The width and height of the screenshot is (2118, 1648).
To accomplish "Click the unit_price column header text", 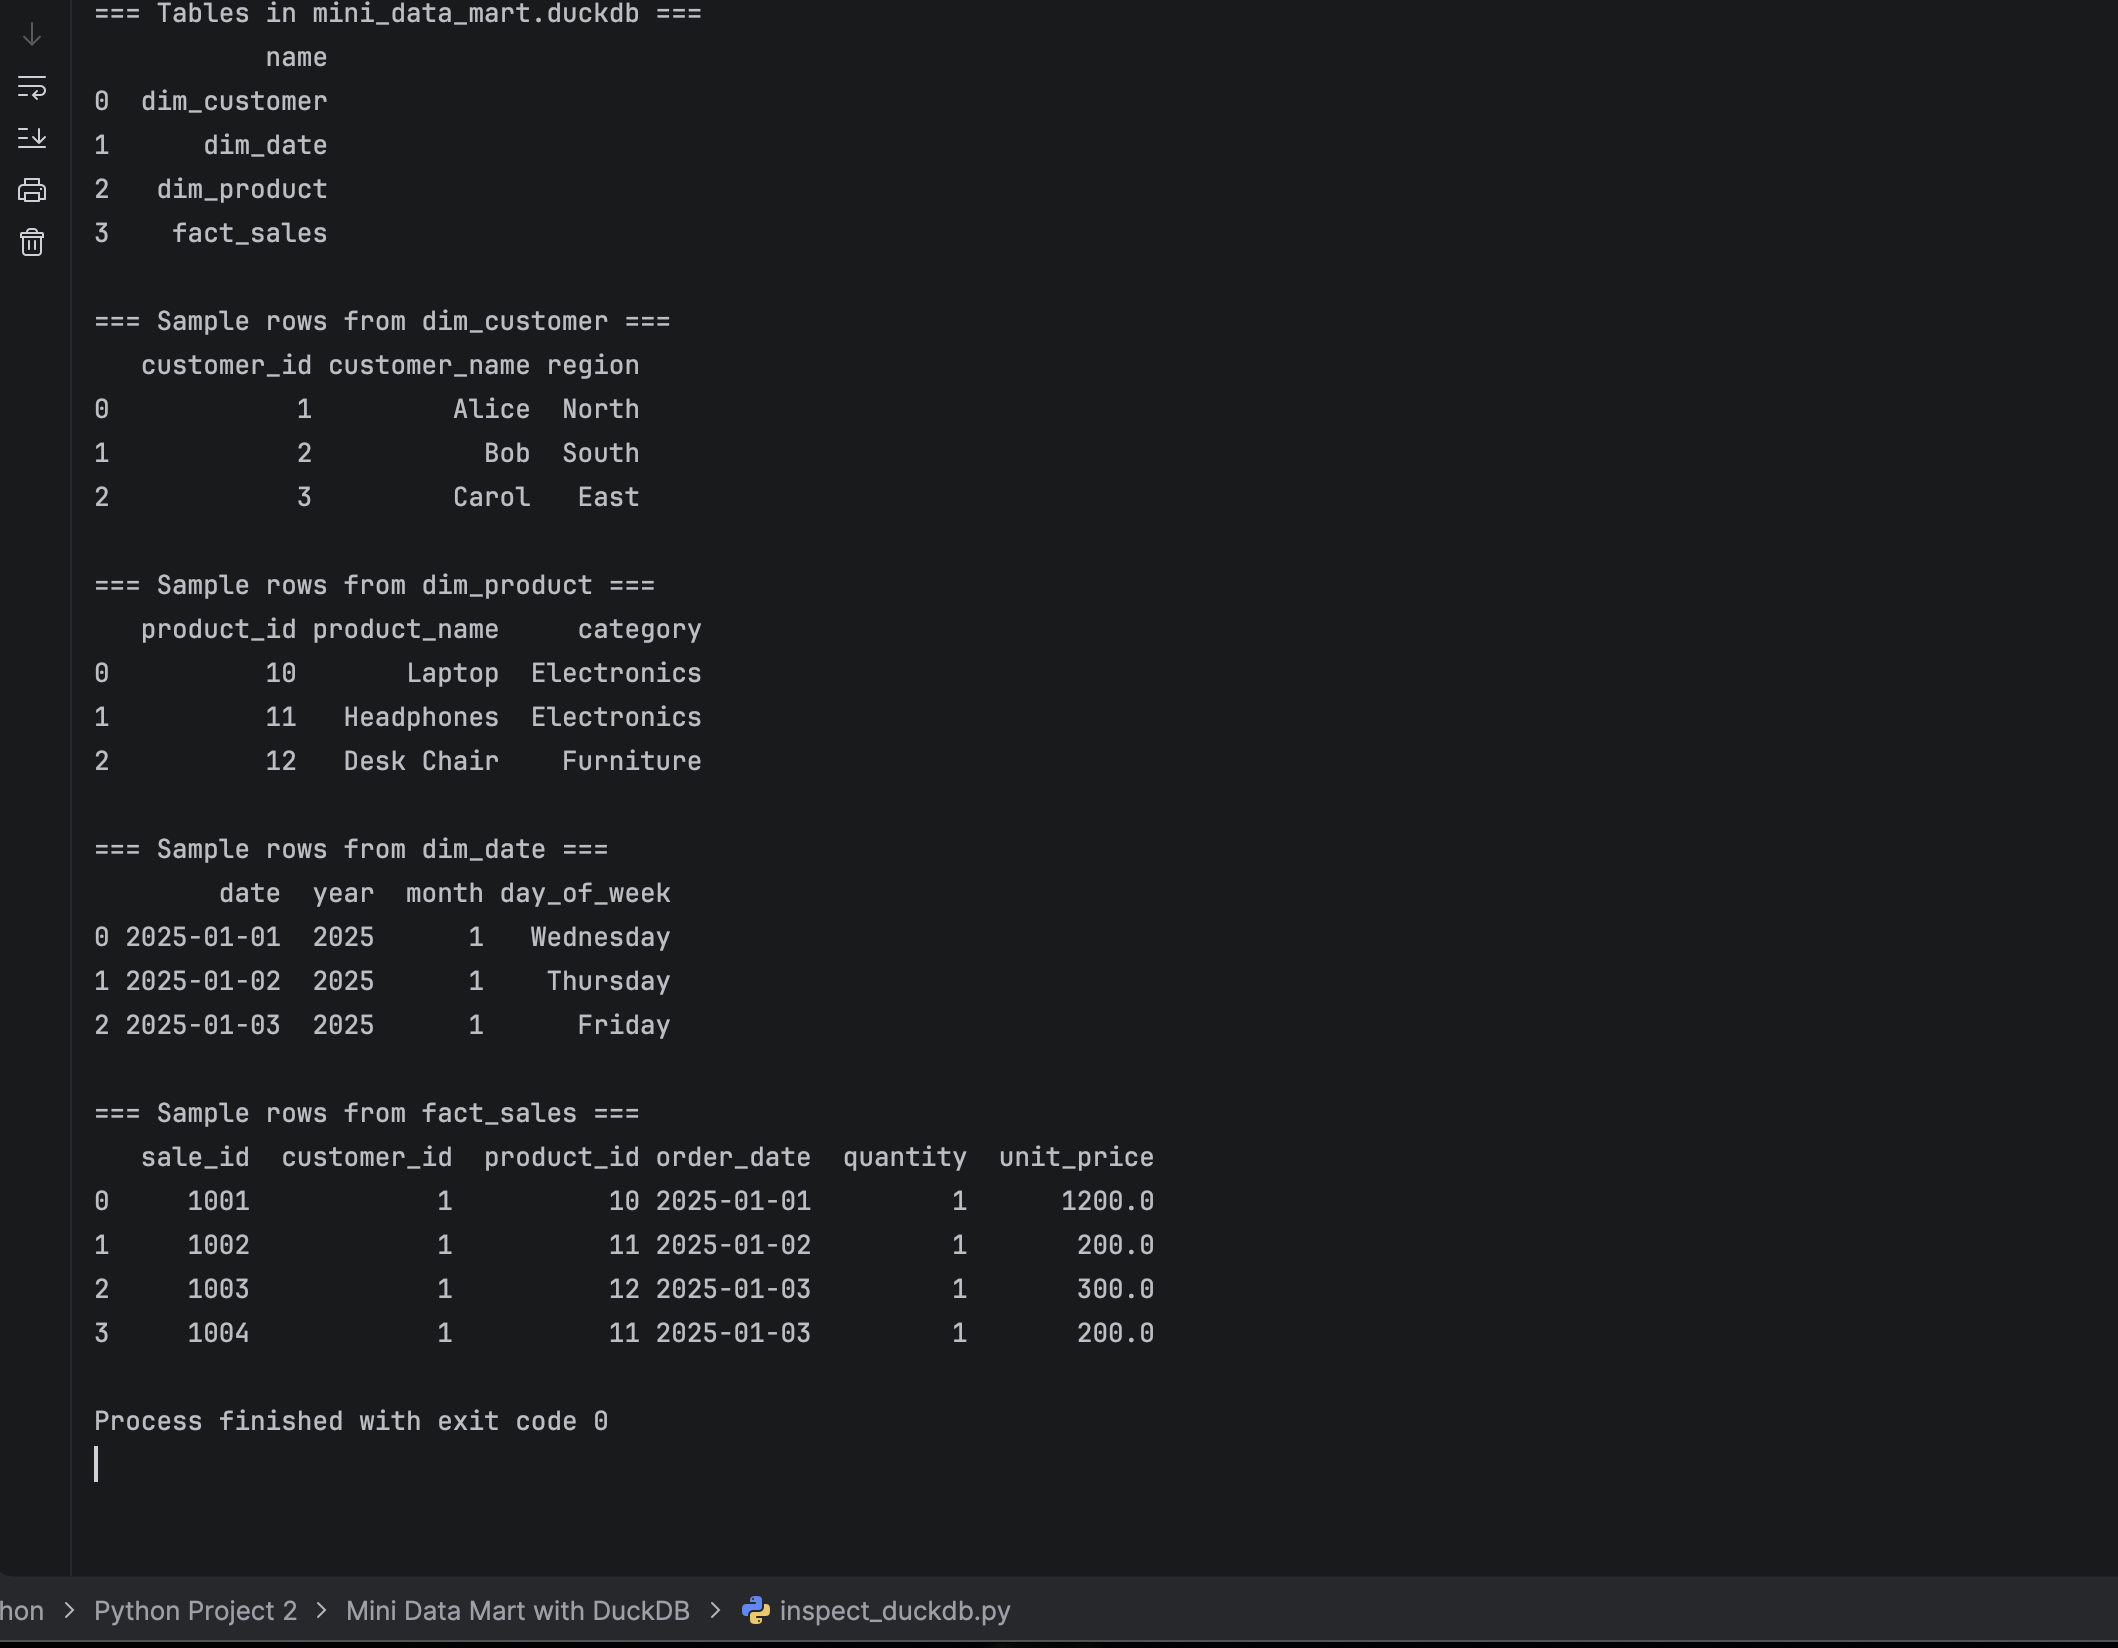I will coord(1075,1157).
